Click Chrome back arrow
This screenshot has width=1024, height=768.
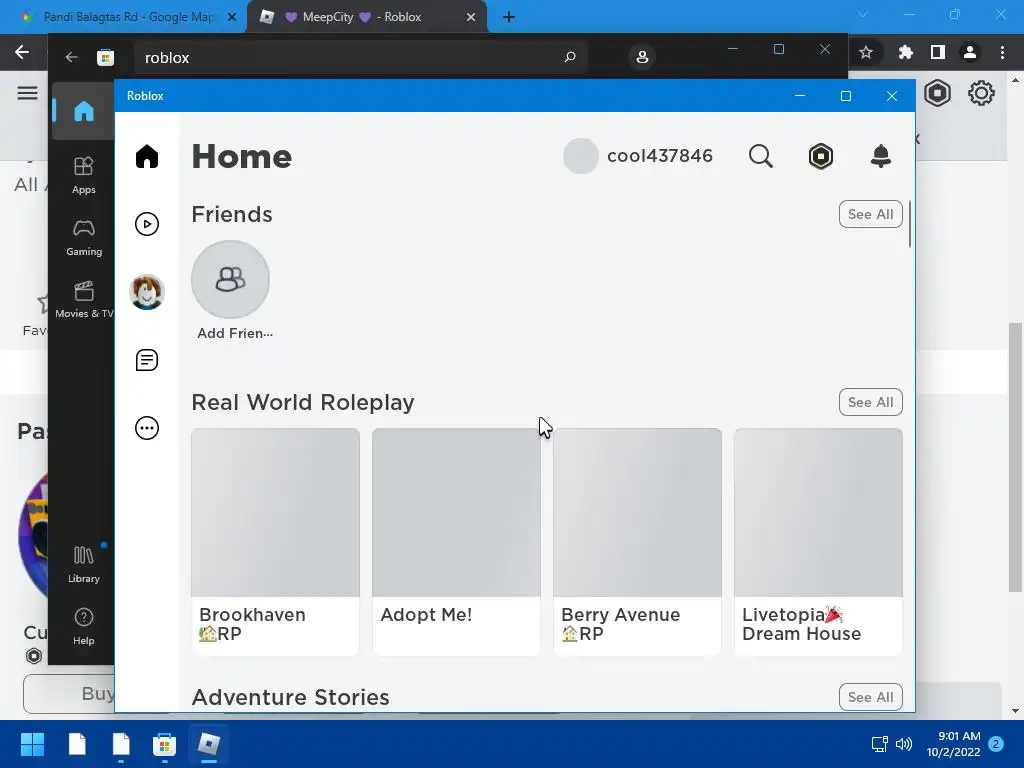[22, 52]
